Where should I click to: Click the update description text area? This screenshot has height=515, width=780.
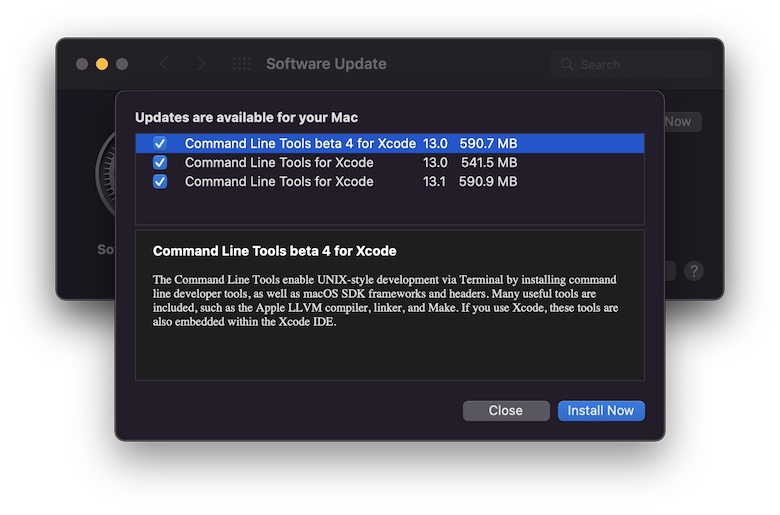coord(390,305)
